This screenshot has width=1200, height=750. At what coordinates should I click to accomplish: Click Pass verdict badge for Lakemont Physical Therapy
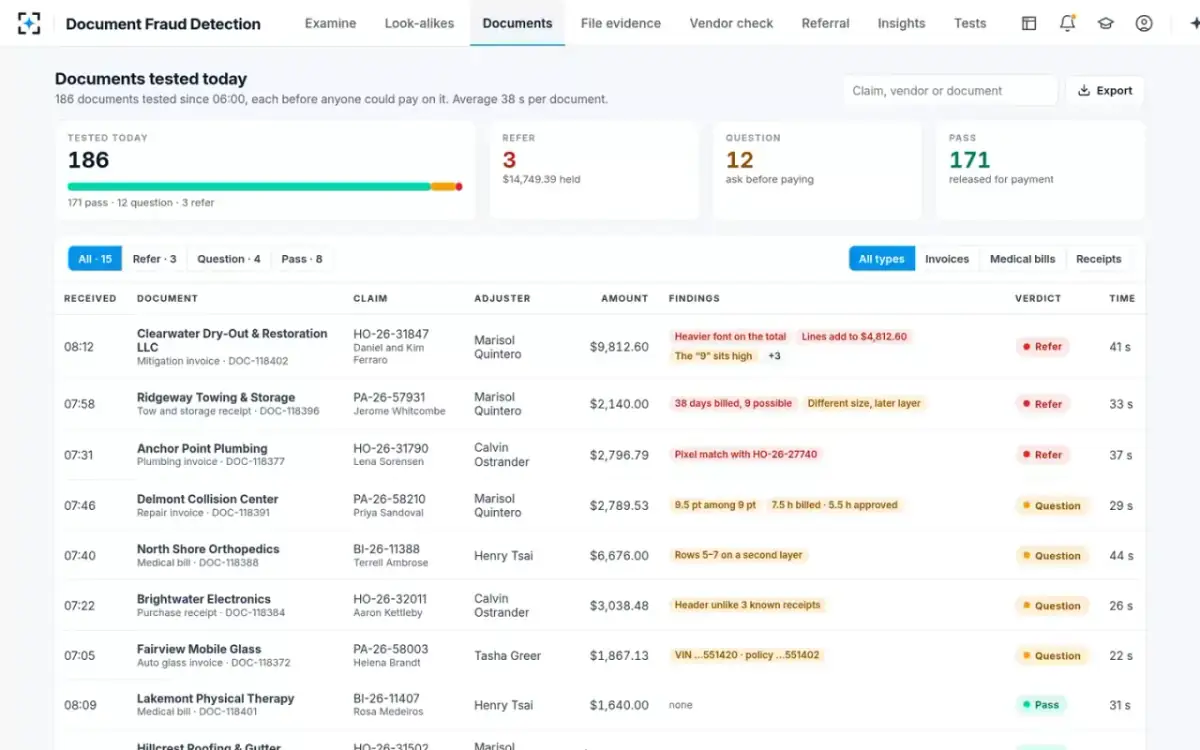pos(1041,705)
